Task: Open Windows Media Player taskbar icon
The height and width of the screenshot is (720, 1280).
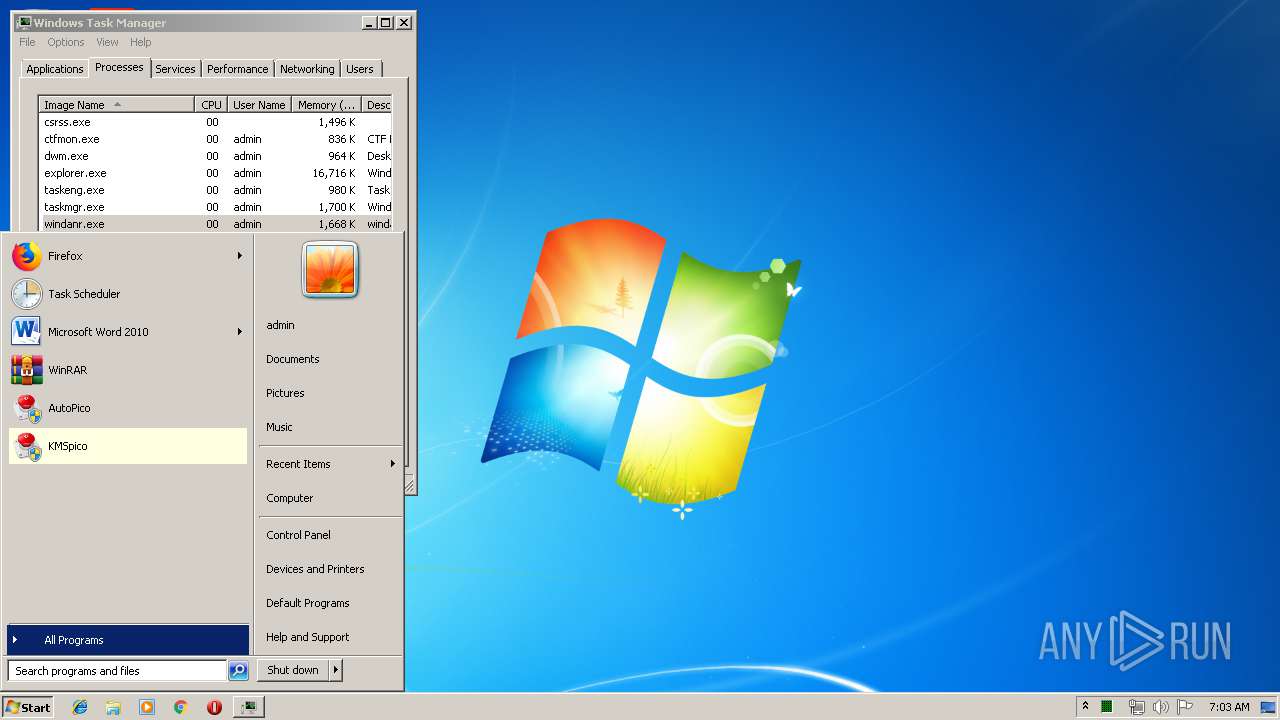Action: (x=147, y=707)
